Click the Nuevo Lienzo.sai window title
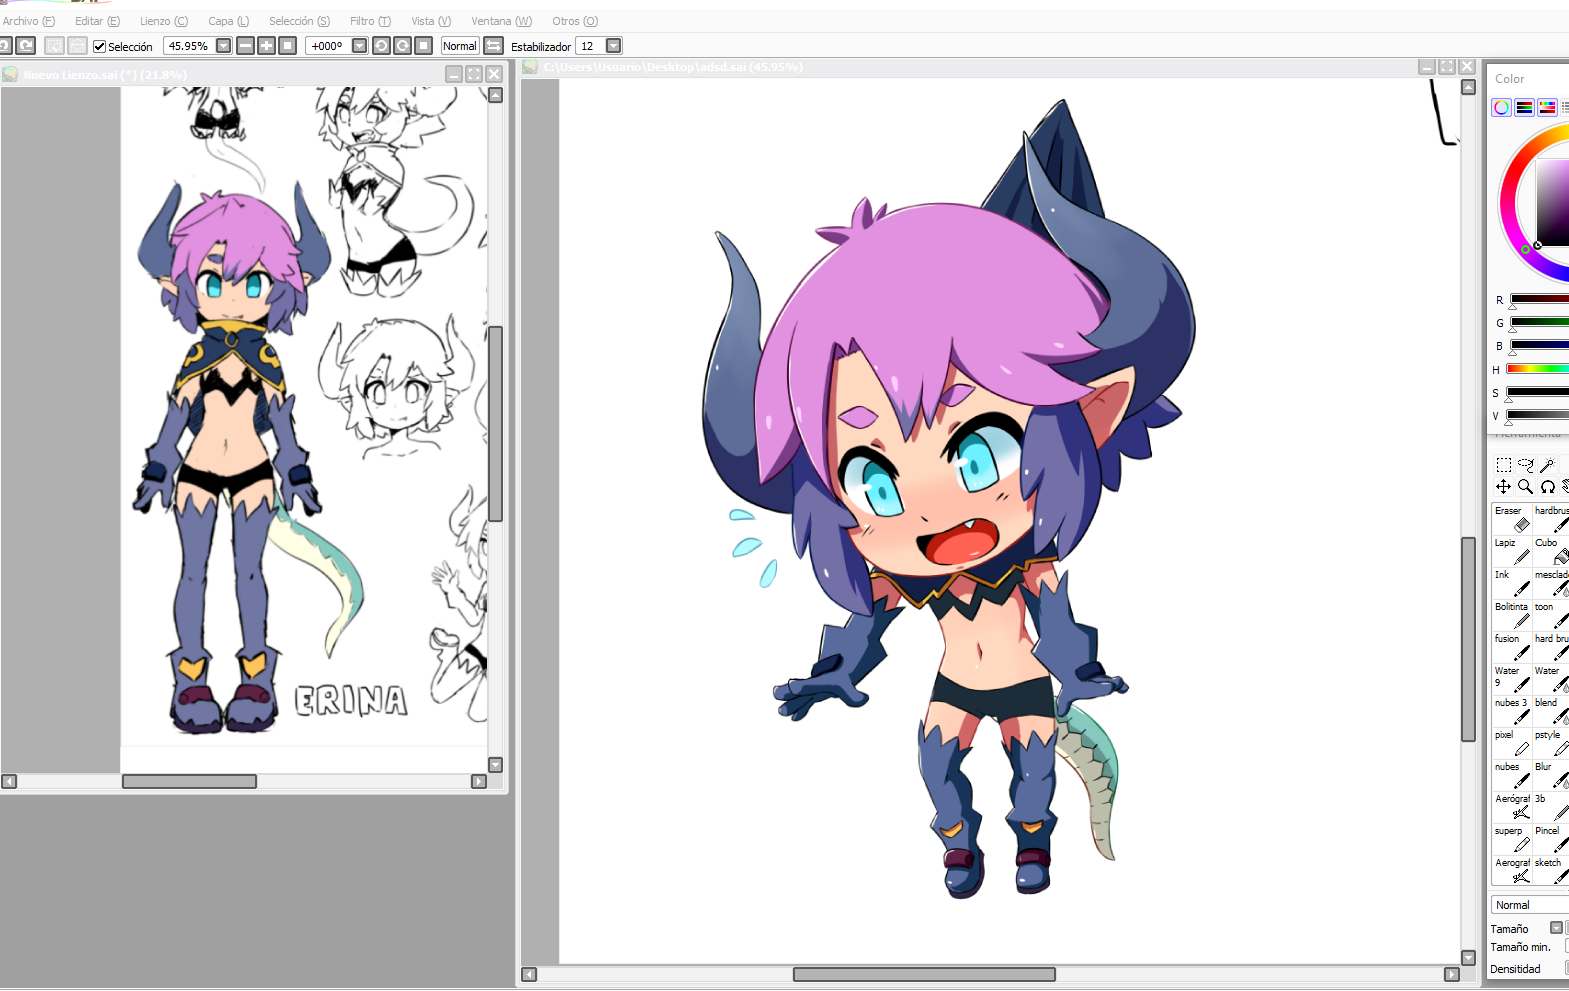Viewport: 1569px width, 991px height. [104, 75]
